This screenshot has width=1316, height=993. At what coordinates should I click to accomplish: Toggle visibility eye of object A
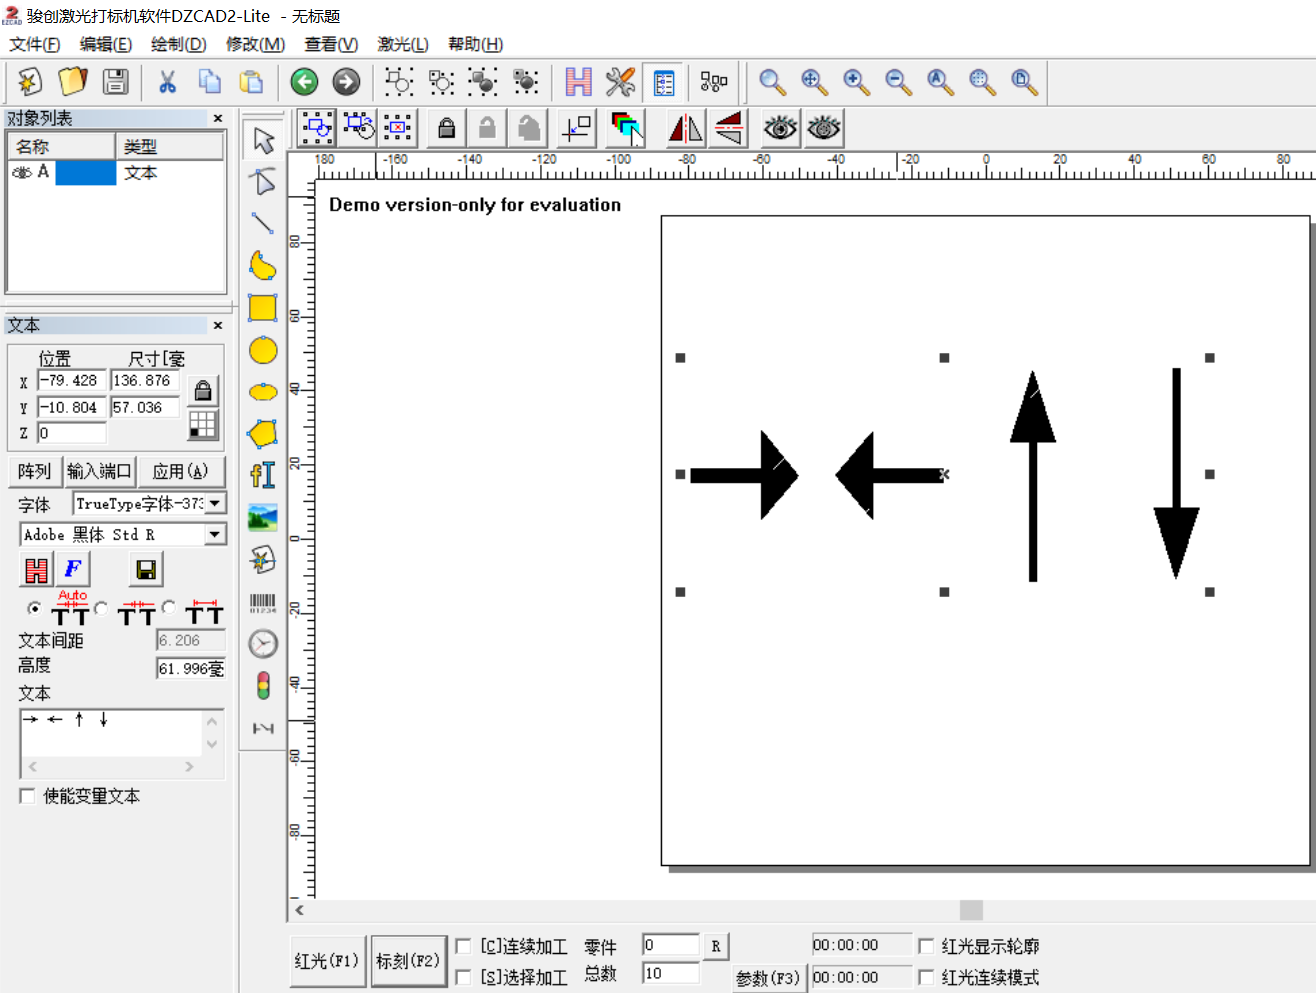coord(21,172)
